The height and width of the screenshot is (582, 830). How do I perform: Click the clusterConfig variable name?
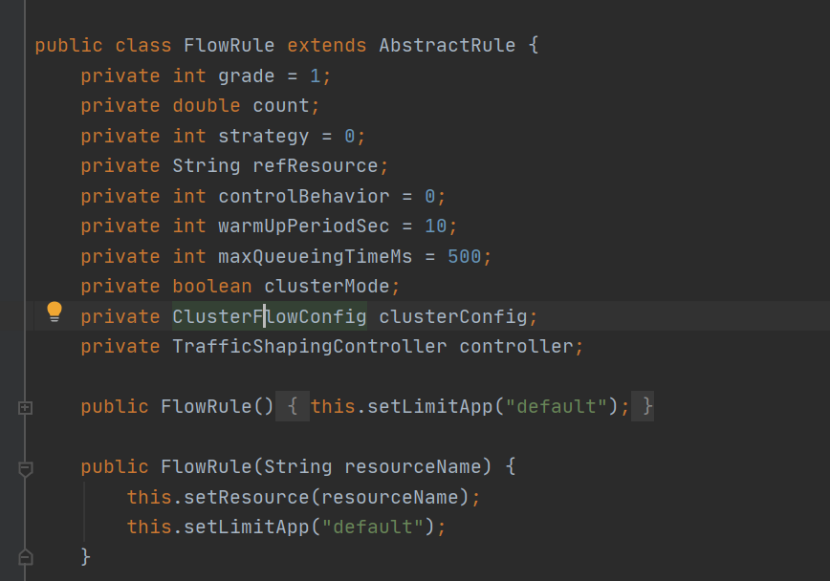(x=452, y=317)
